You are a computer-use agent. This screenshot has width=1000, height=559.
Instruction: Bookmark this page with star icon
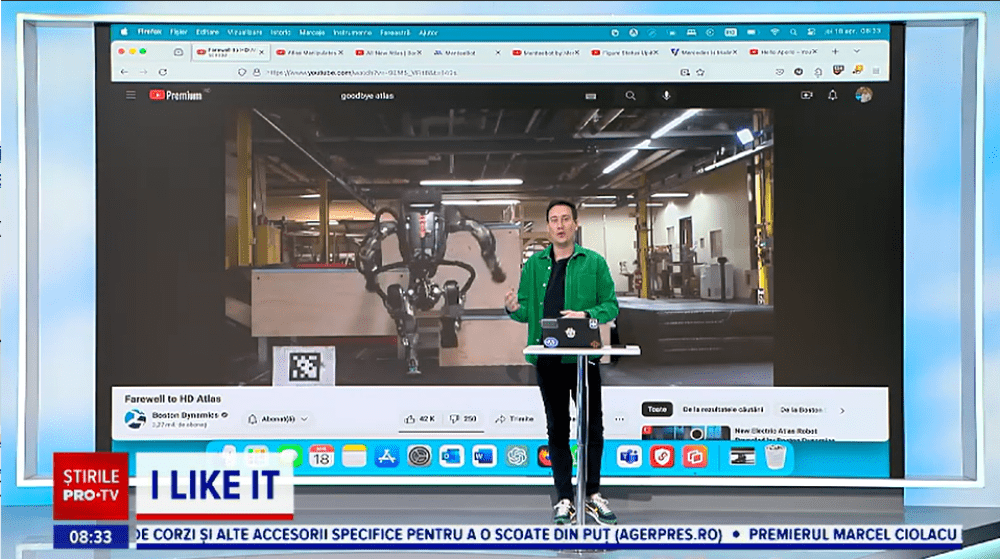[700, 73]
